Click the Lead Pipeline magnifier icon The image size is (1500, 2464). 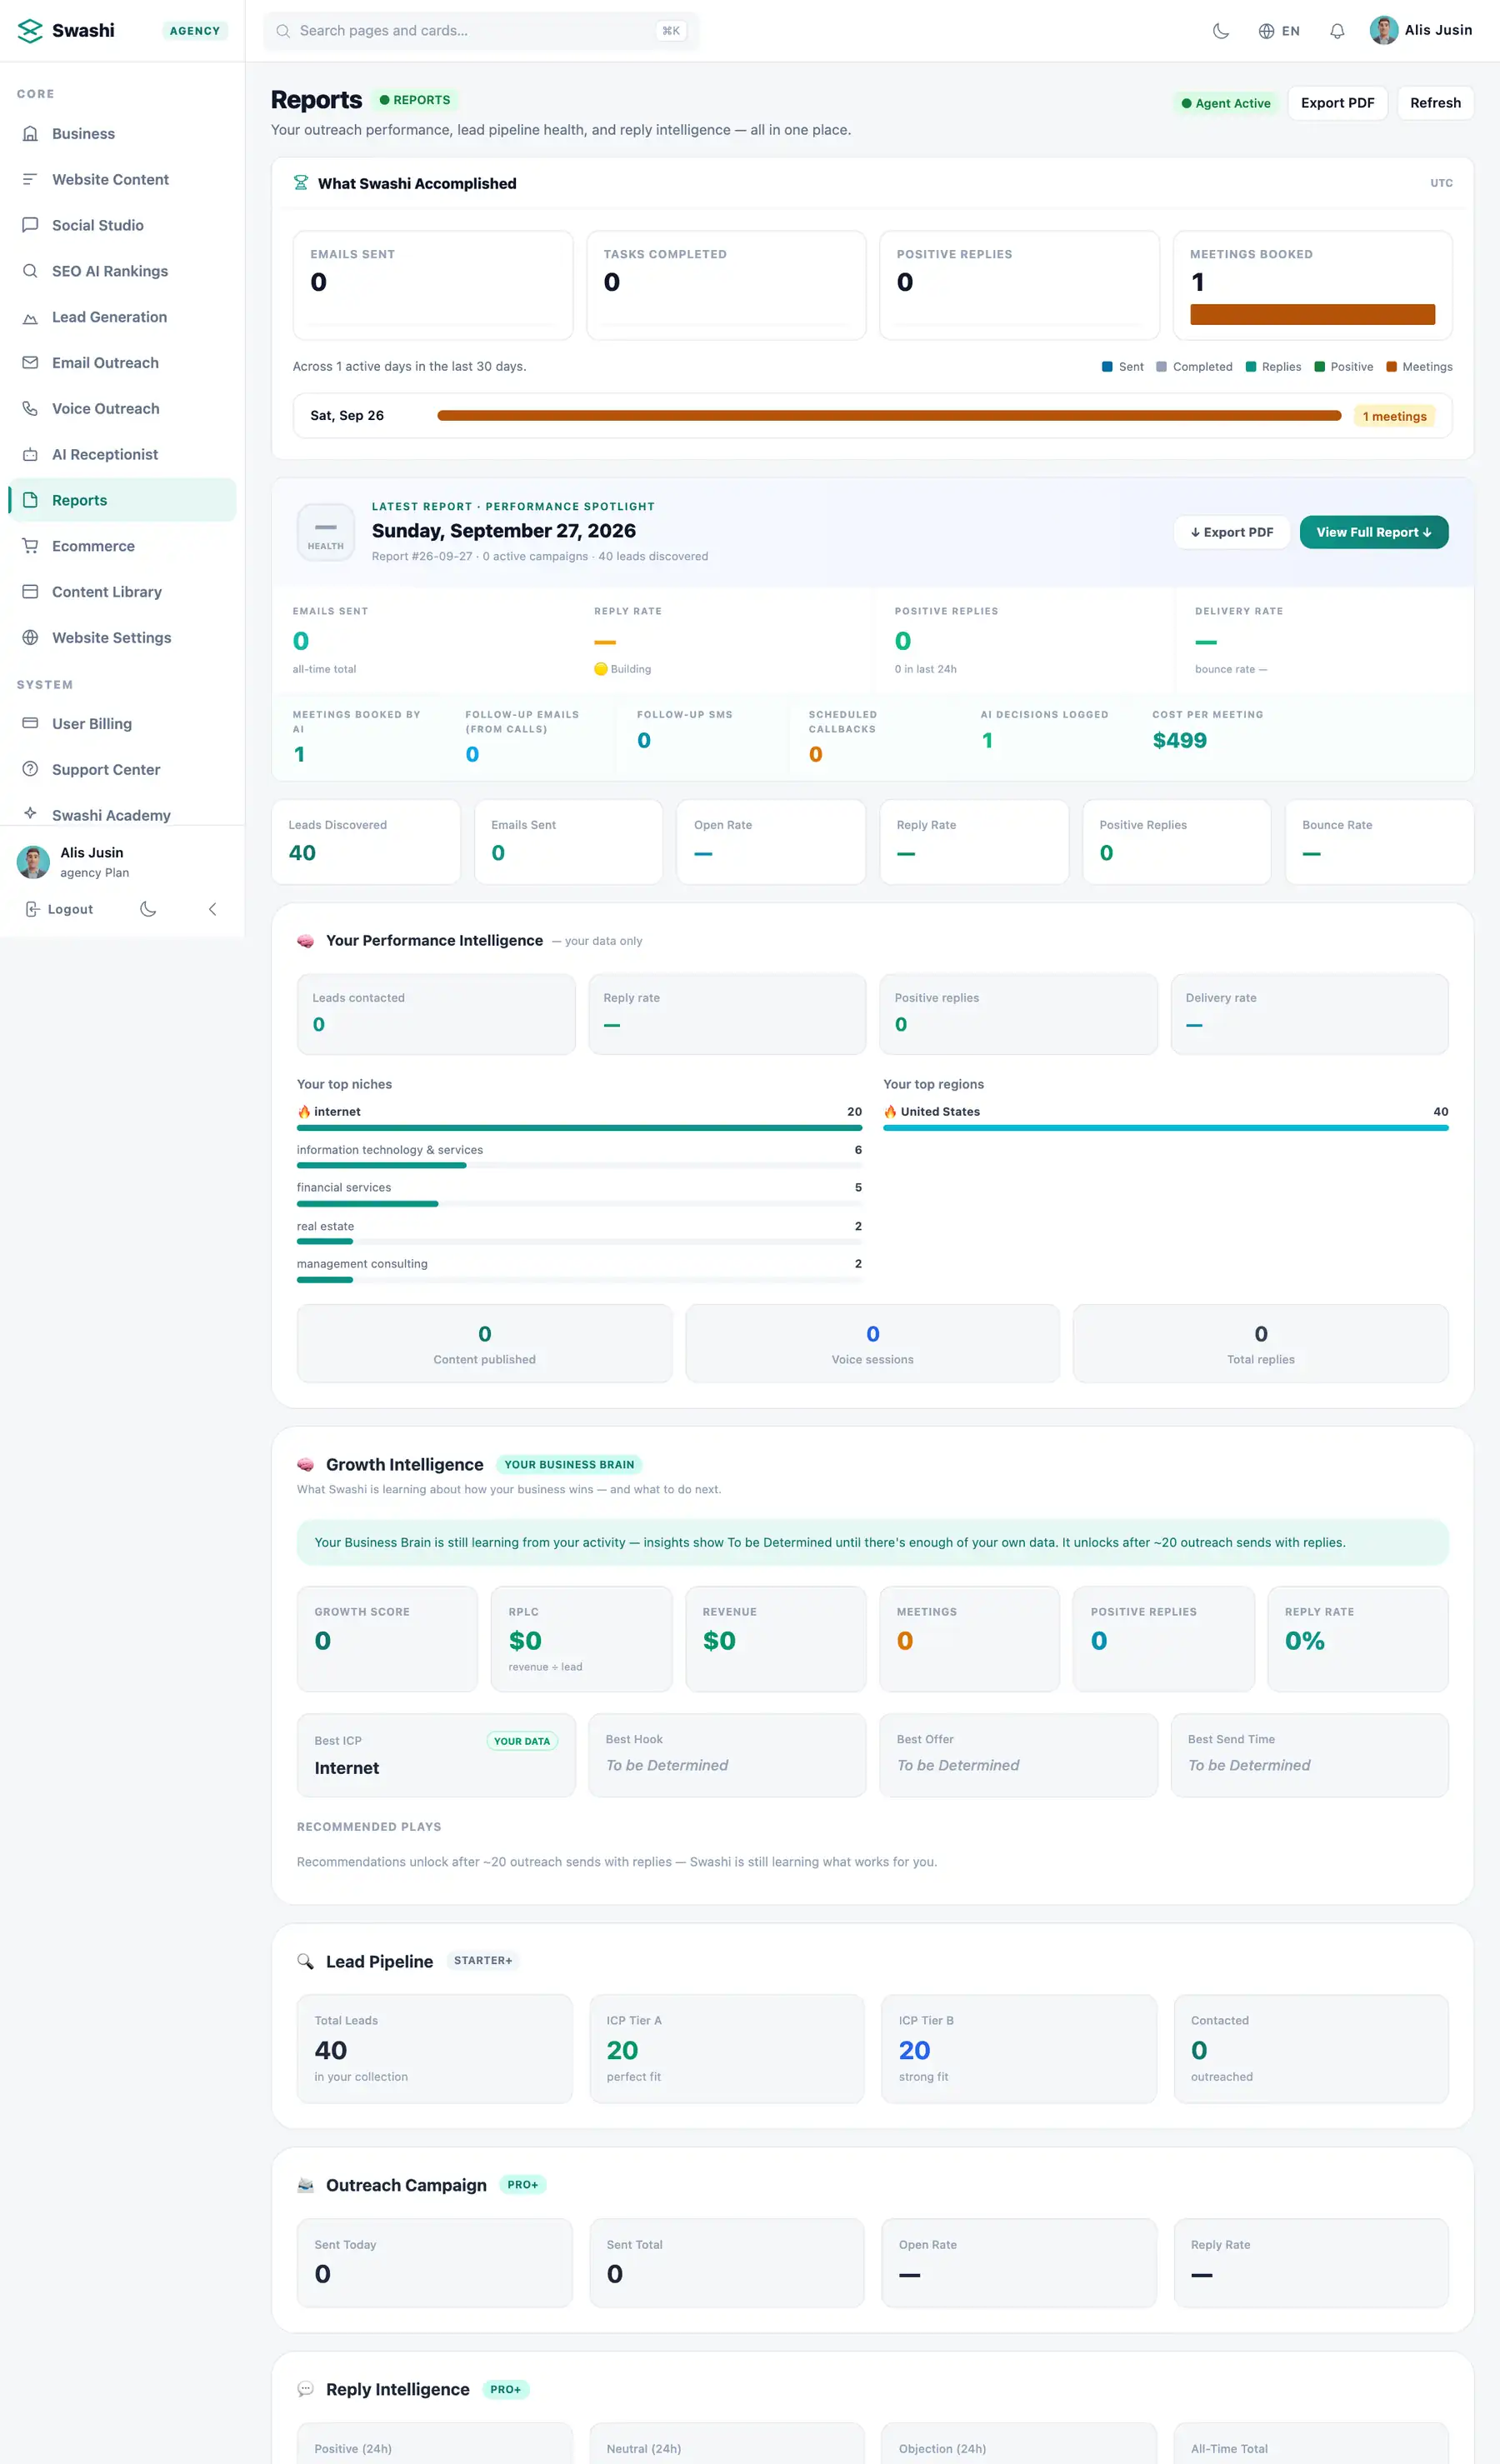pos(305,1961)
